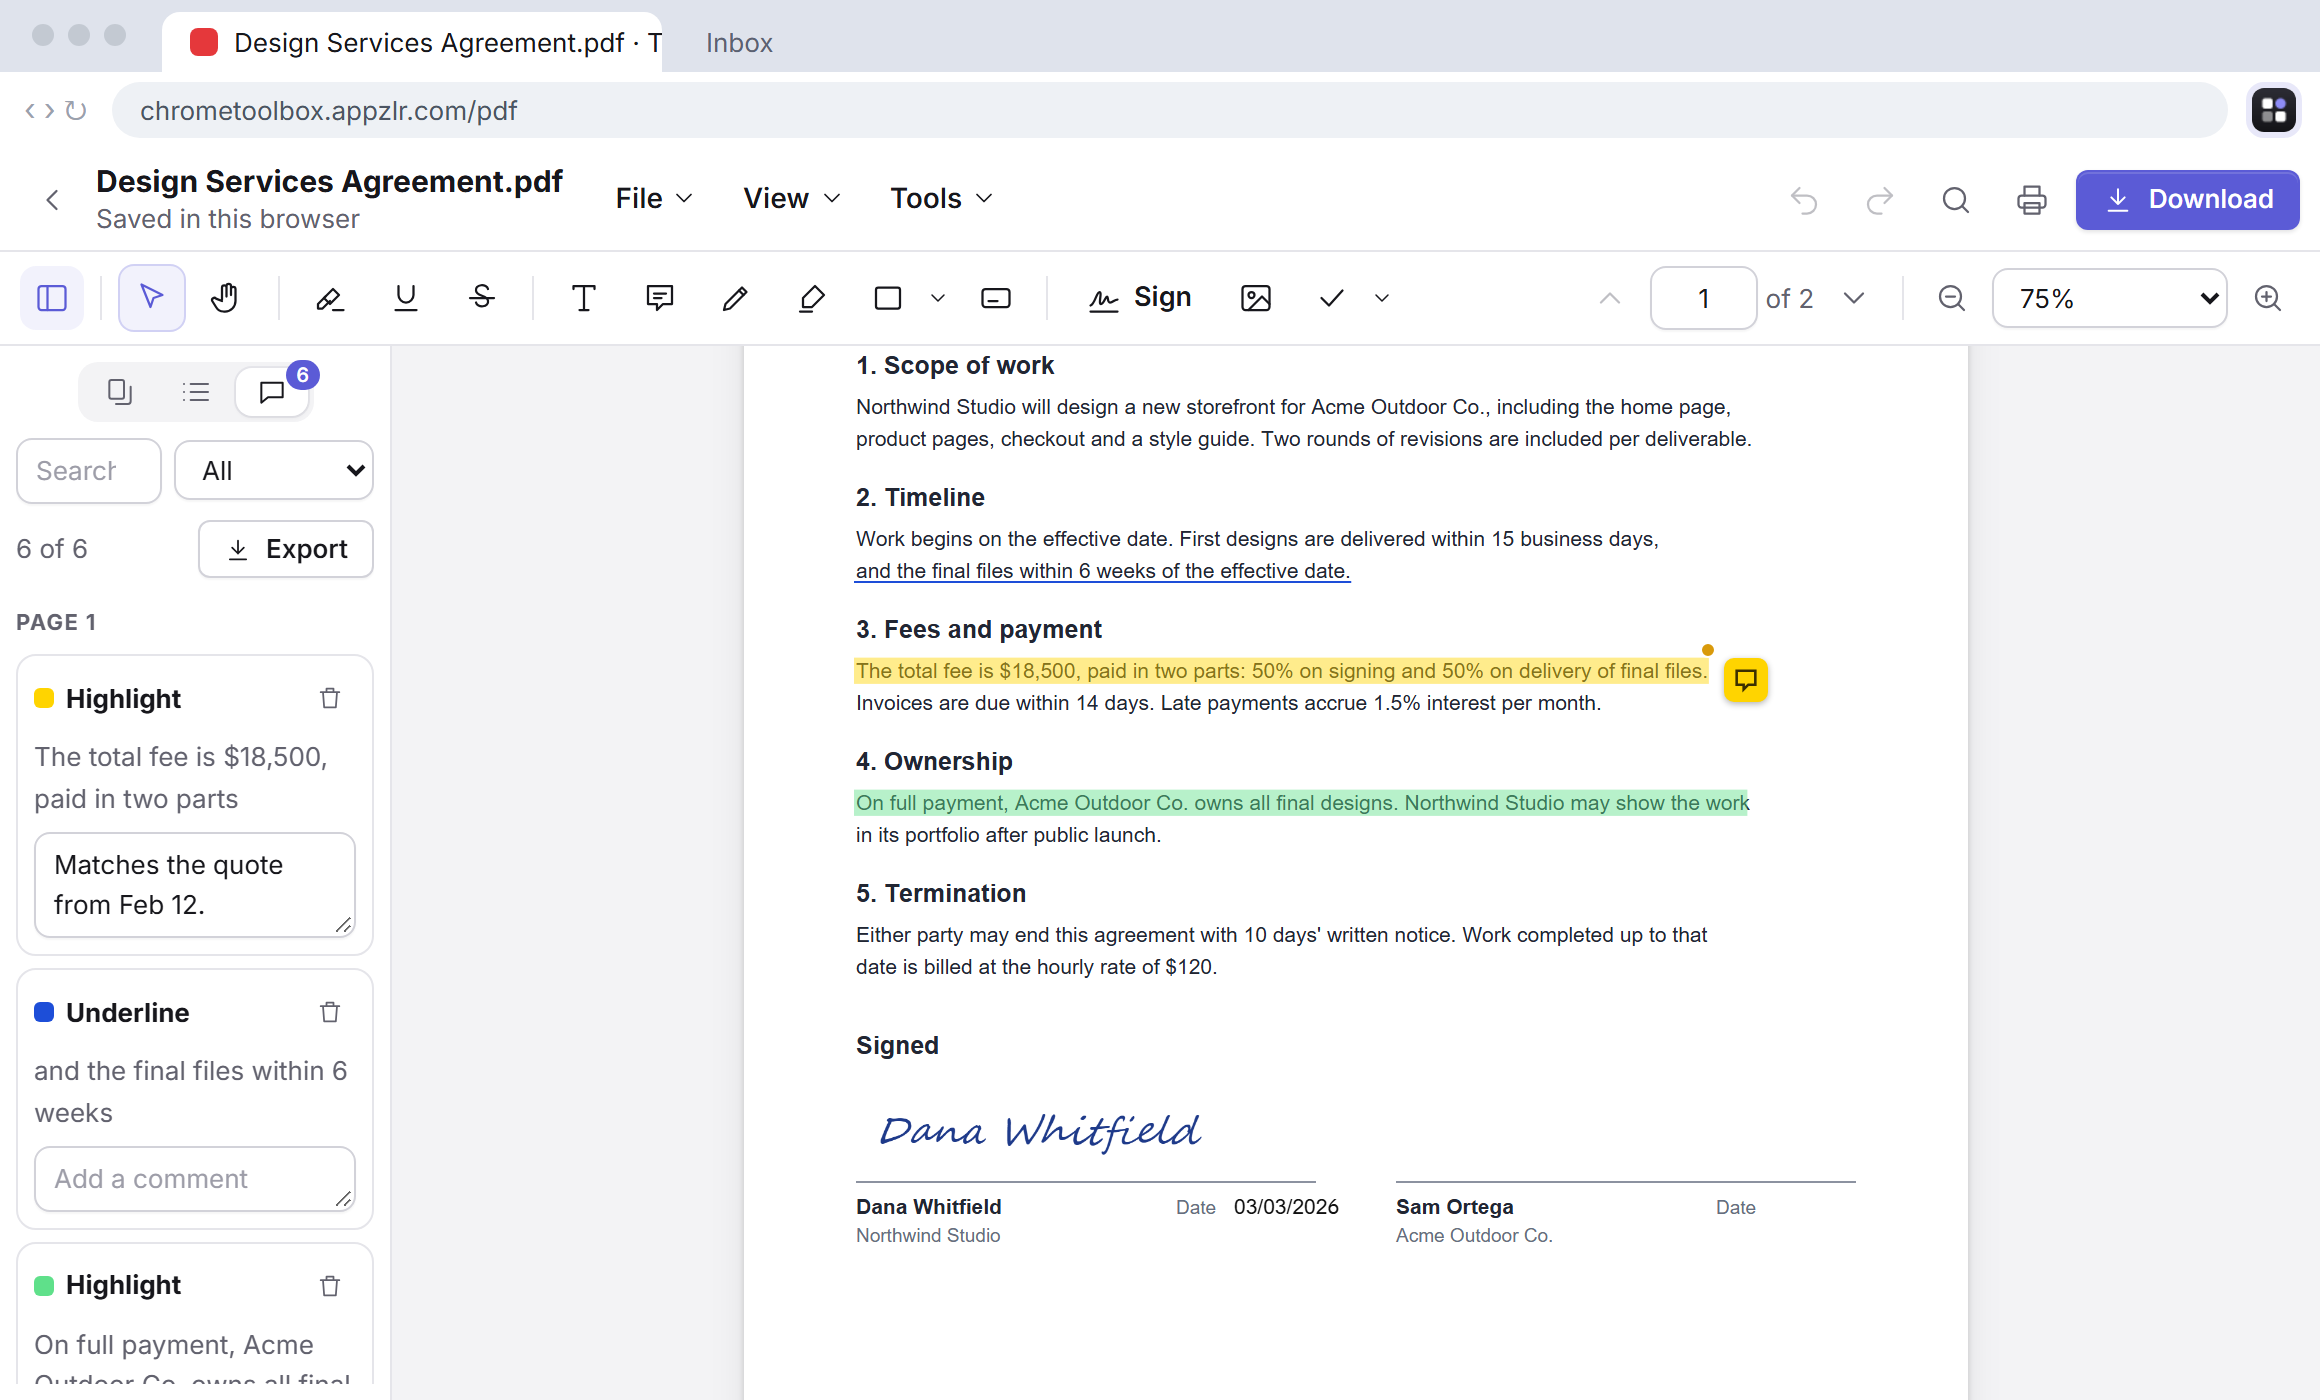Activate the Select arrow tool
Image resolution: width=2320 pixels, height=1400 pixels.
coord(152,298)
